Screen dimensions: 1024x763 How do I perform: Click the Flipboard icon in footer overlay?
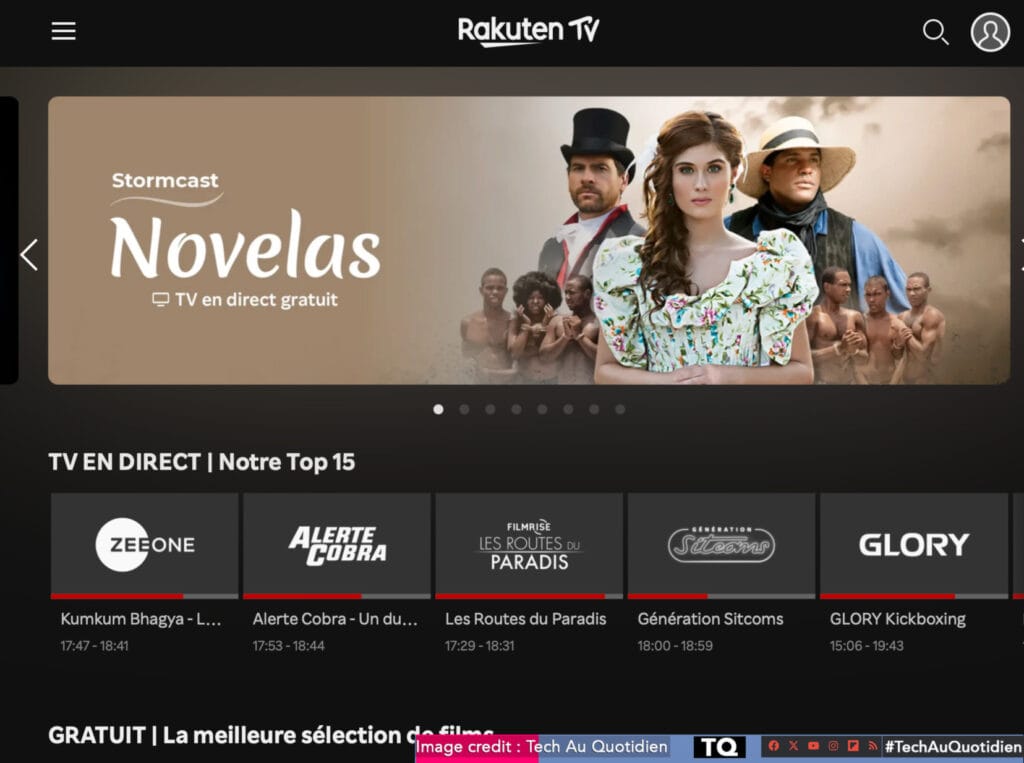[853, 745]
